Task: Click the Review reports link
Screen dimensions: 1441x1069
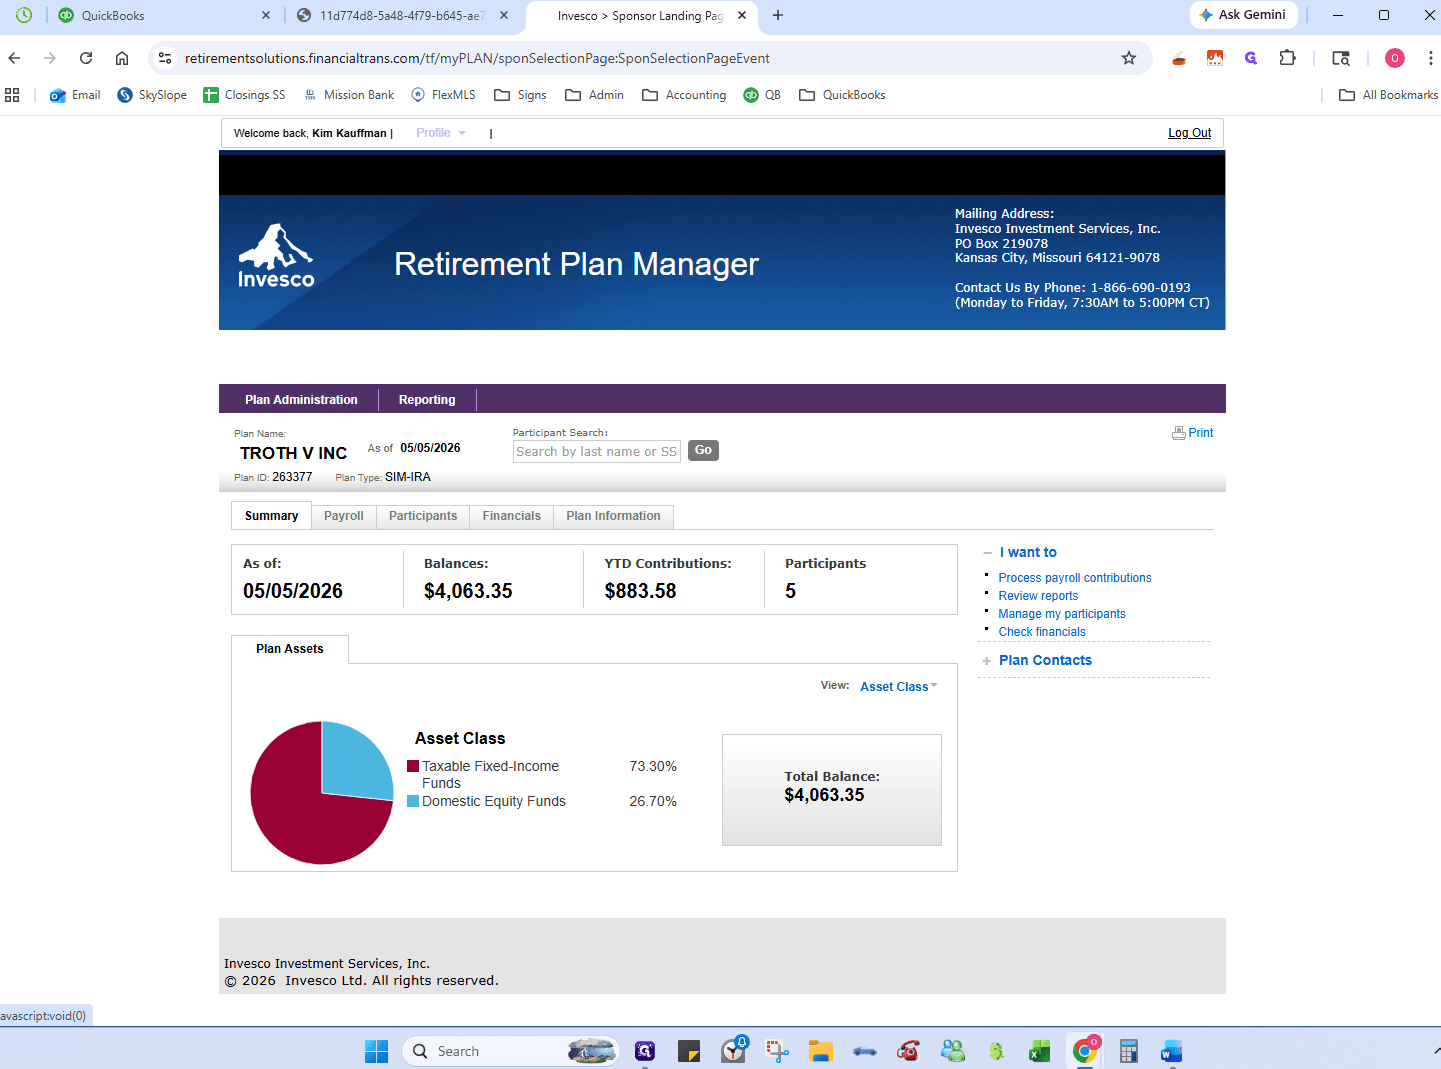Action: [x=1038, y=596]
